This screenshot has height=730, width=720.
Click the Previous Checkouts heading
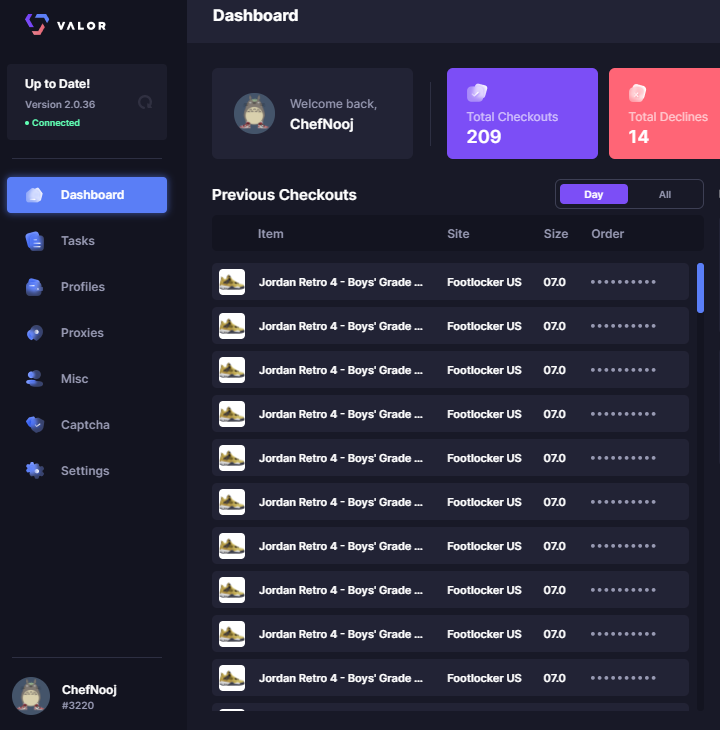pyautogui.click(x=284, y=195)
